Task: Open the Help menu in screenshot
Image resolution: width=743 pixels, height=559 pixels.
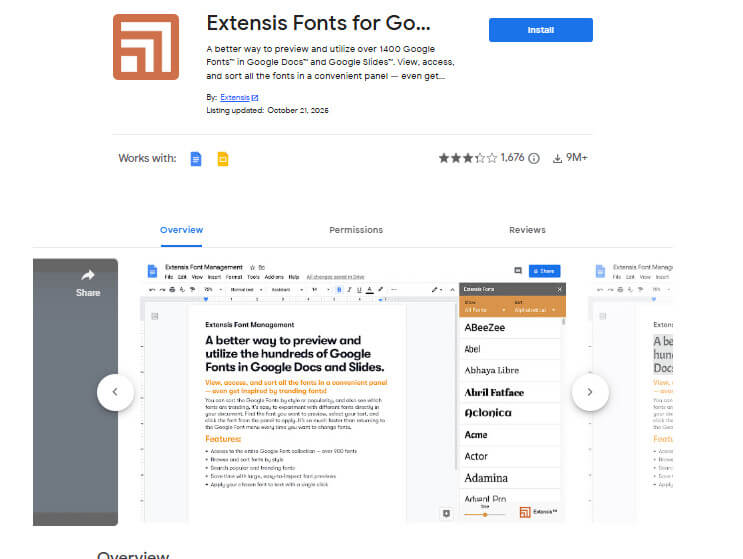Action: point(294,277)
